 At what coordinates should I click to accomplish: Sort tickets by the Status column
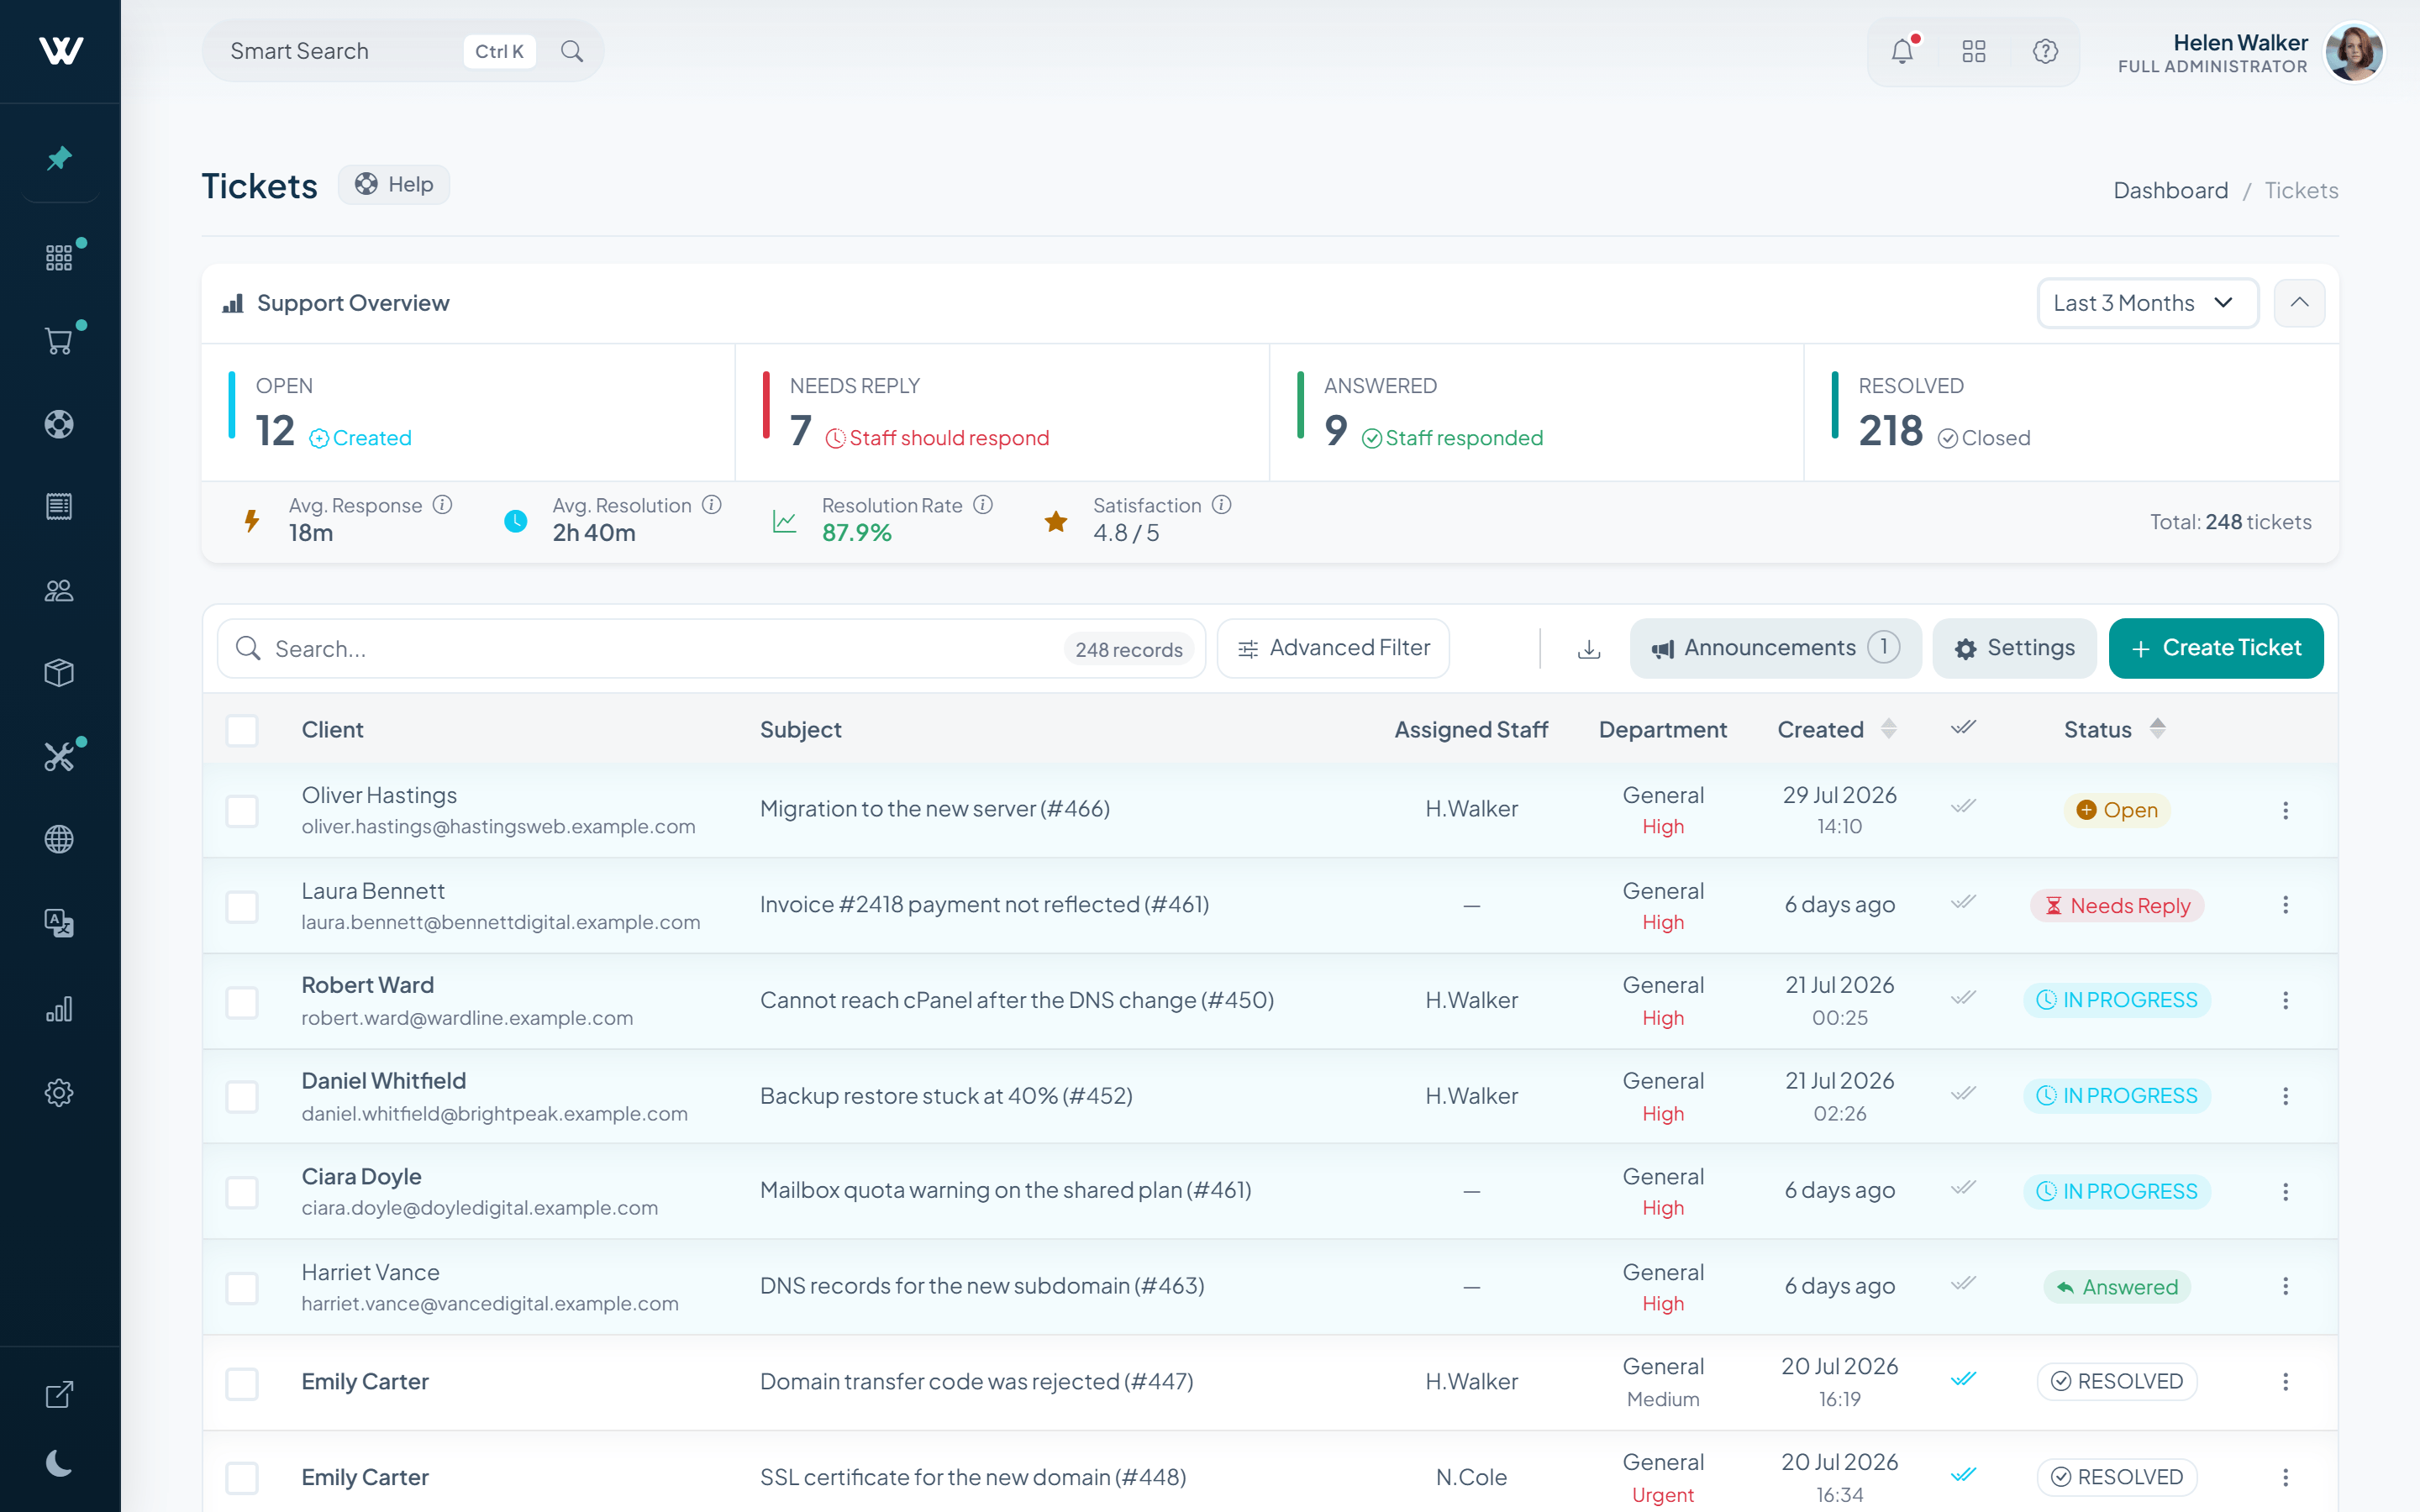tap(2114, 730)
